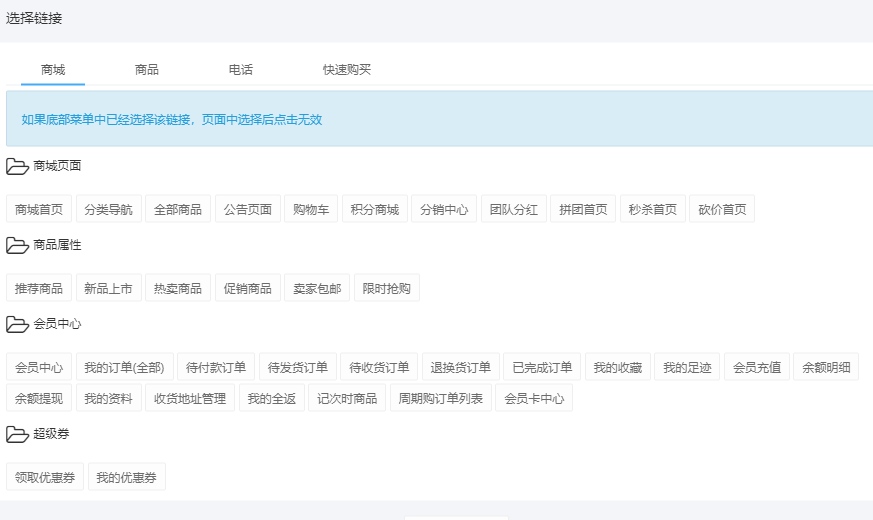This screenshot has height=520, width=873.
Task: Click the 卖家包邮 button
Action: [317, 288]
